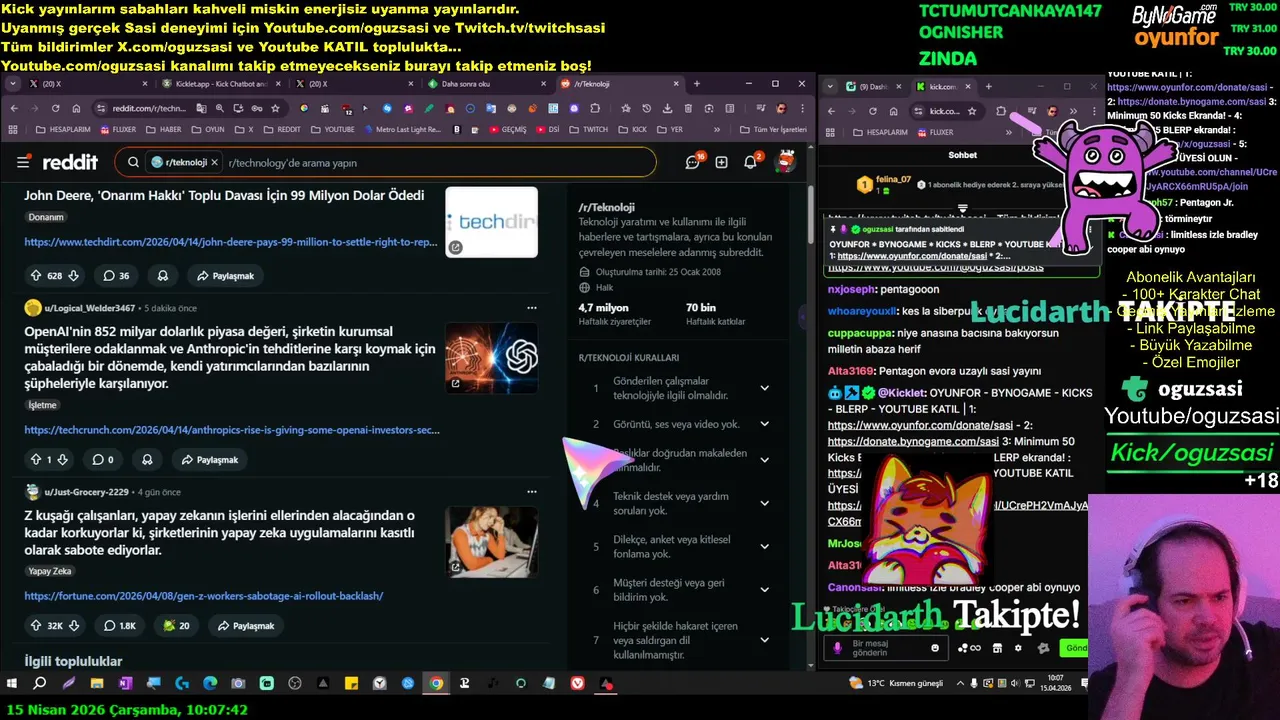Switch to Kicklet.app browser tab
Screen dimensions: 1280x720
221,84
